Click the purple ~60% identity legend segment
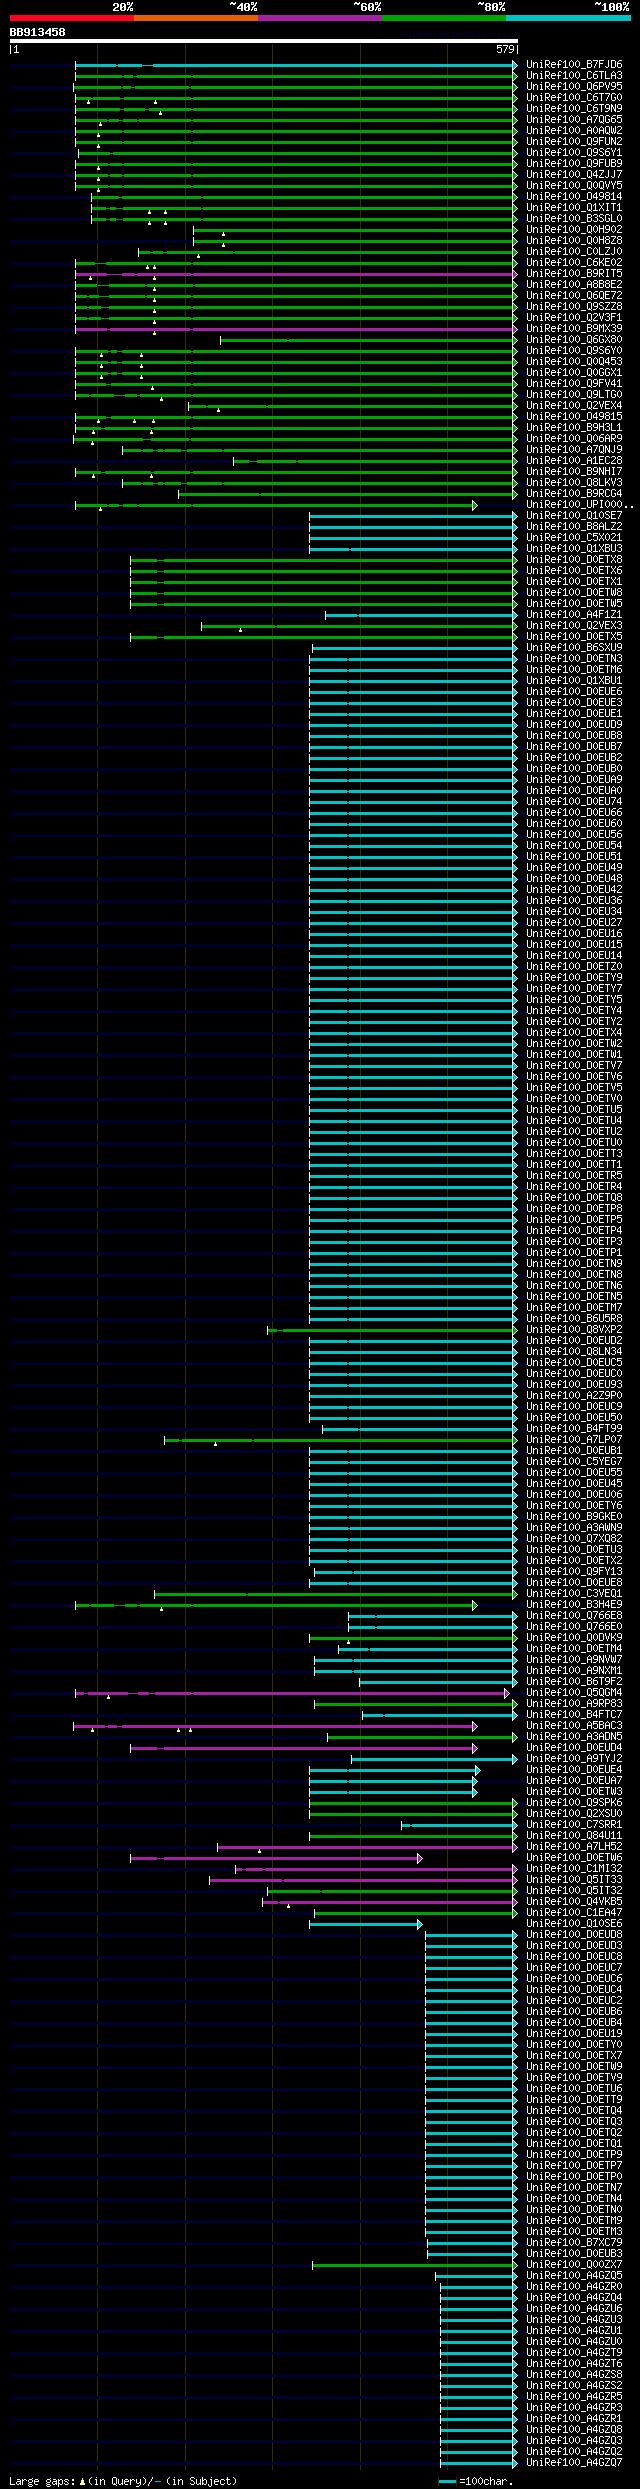 (319, 18)
